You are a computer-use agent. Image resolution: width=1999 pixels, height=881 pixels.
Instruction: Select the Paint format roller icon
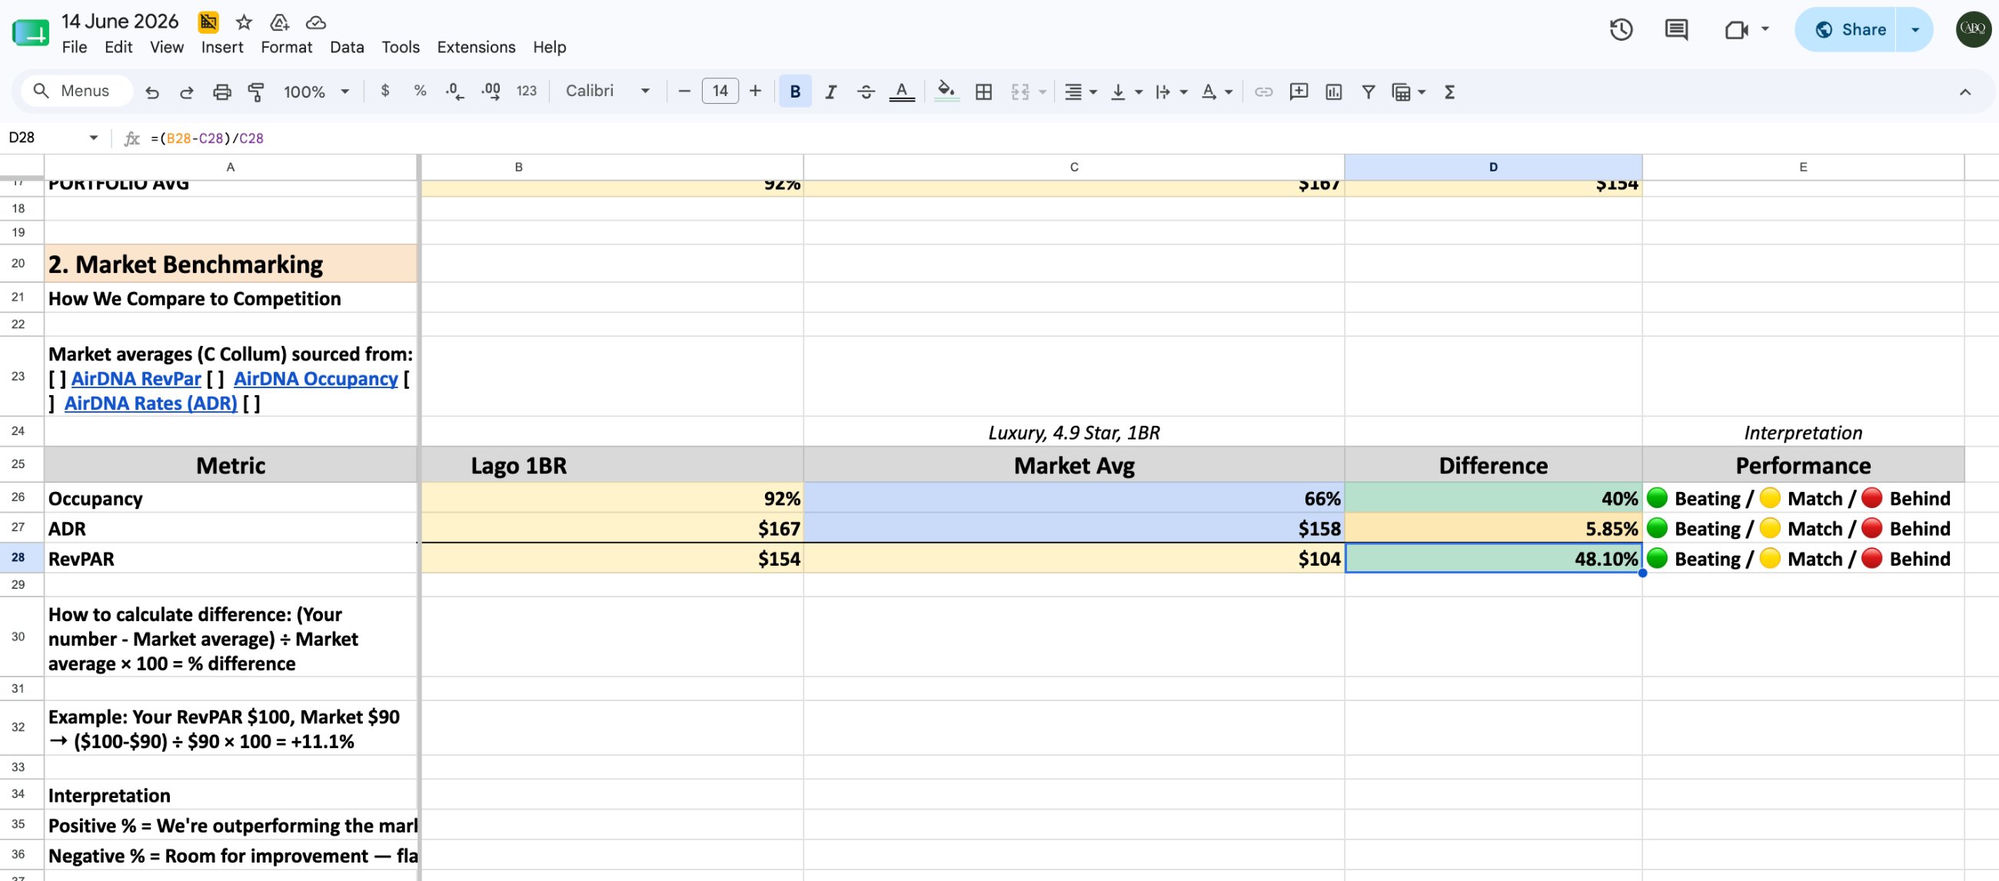[256, 92]
